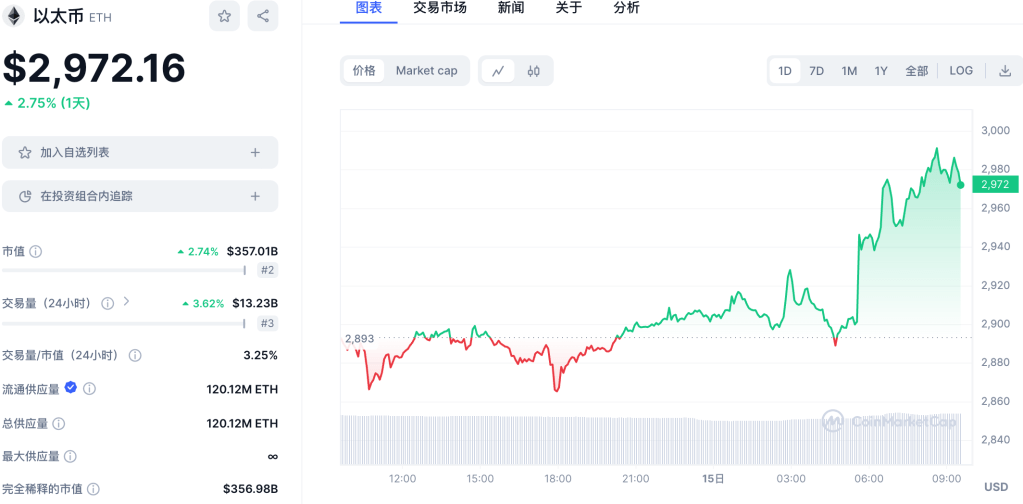The image size is (1023, 504).
Task: Click the star favorite icon beside ETH
Action: pyautogui.click(x=224, y=16)
